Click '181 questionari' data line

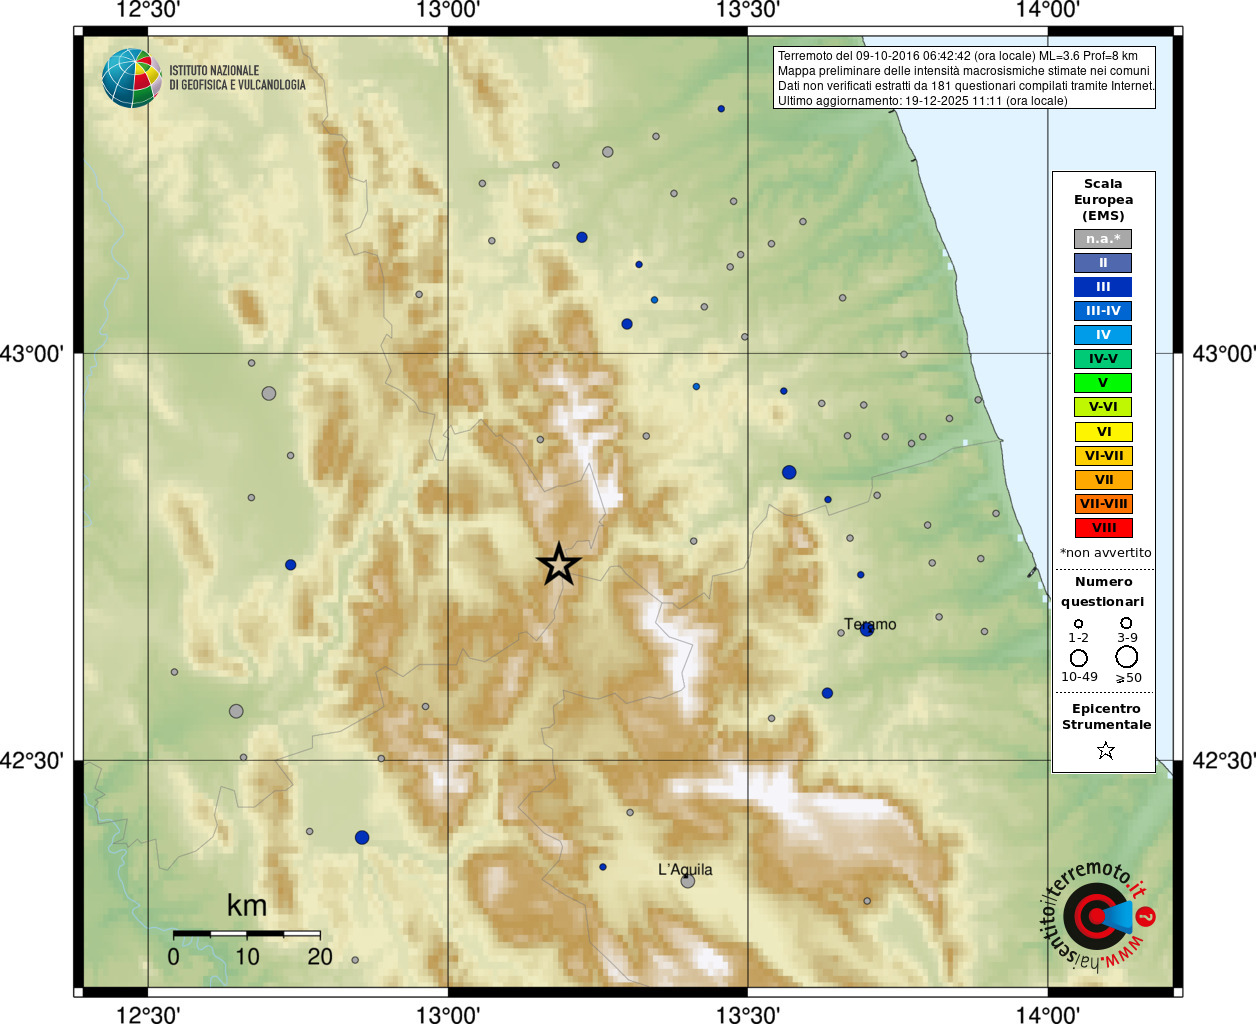(966, 86)
